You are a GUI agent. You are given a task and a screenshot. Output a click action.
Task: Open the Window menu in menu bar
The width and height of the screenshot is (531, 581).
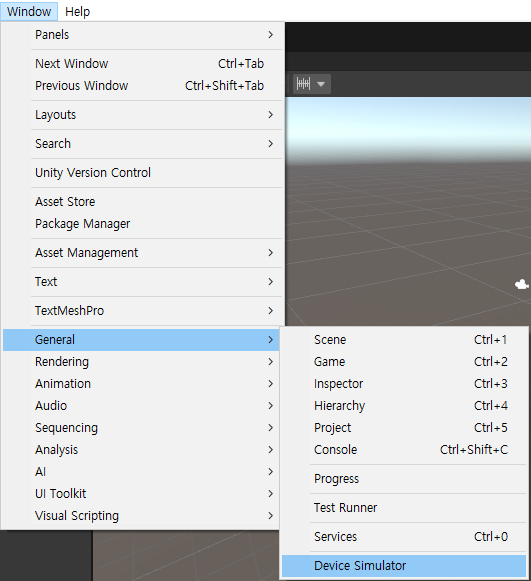29,11
